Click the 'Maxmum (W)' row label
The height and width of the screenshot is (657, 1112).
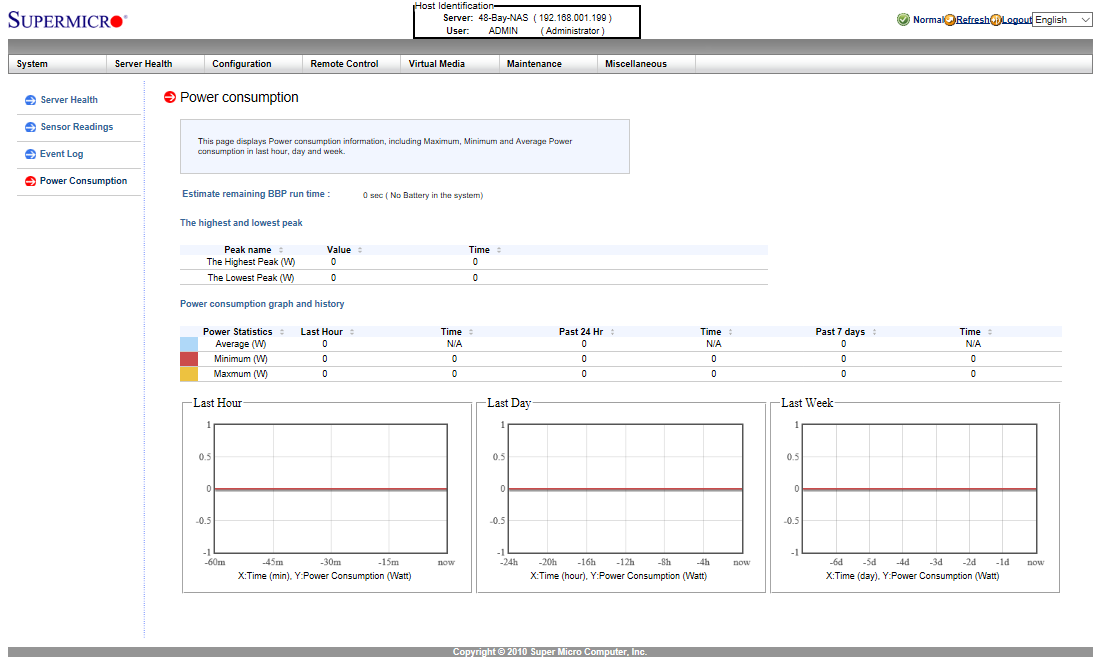pos(241,374)
